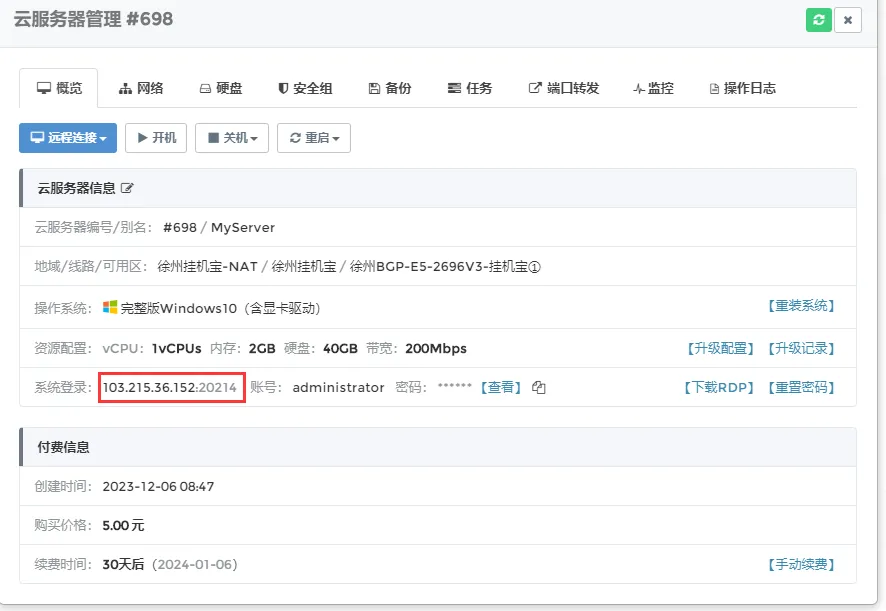
Task: Reveal the password via 查看 link
Action: point(501,387)
